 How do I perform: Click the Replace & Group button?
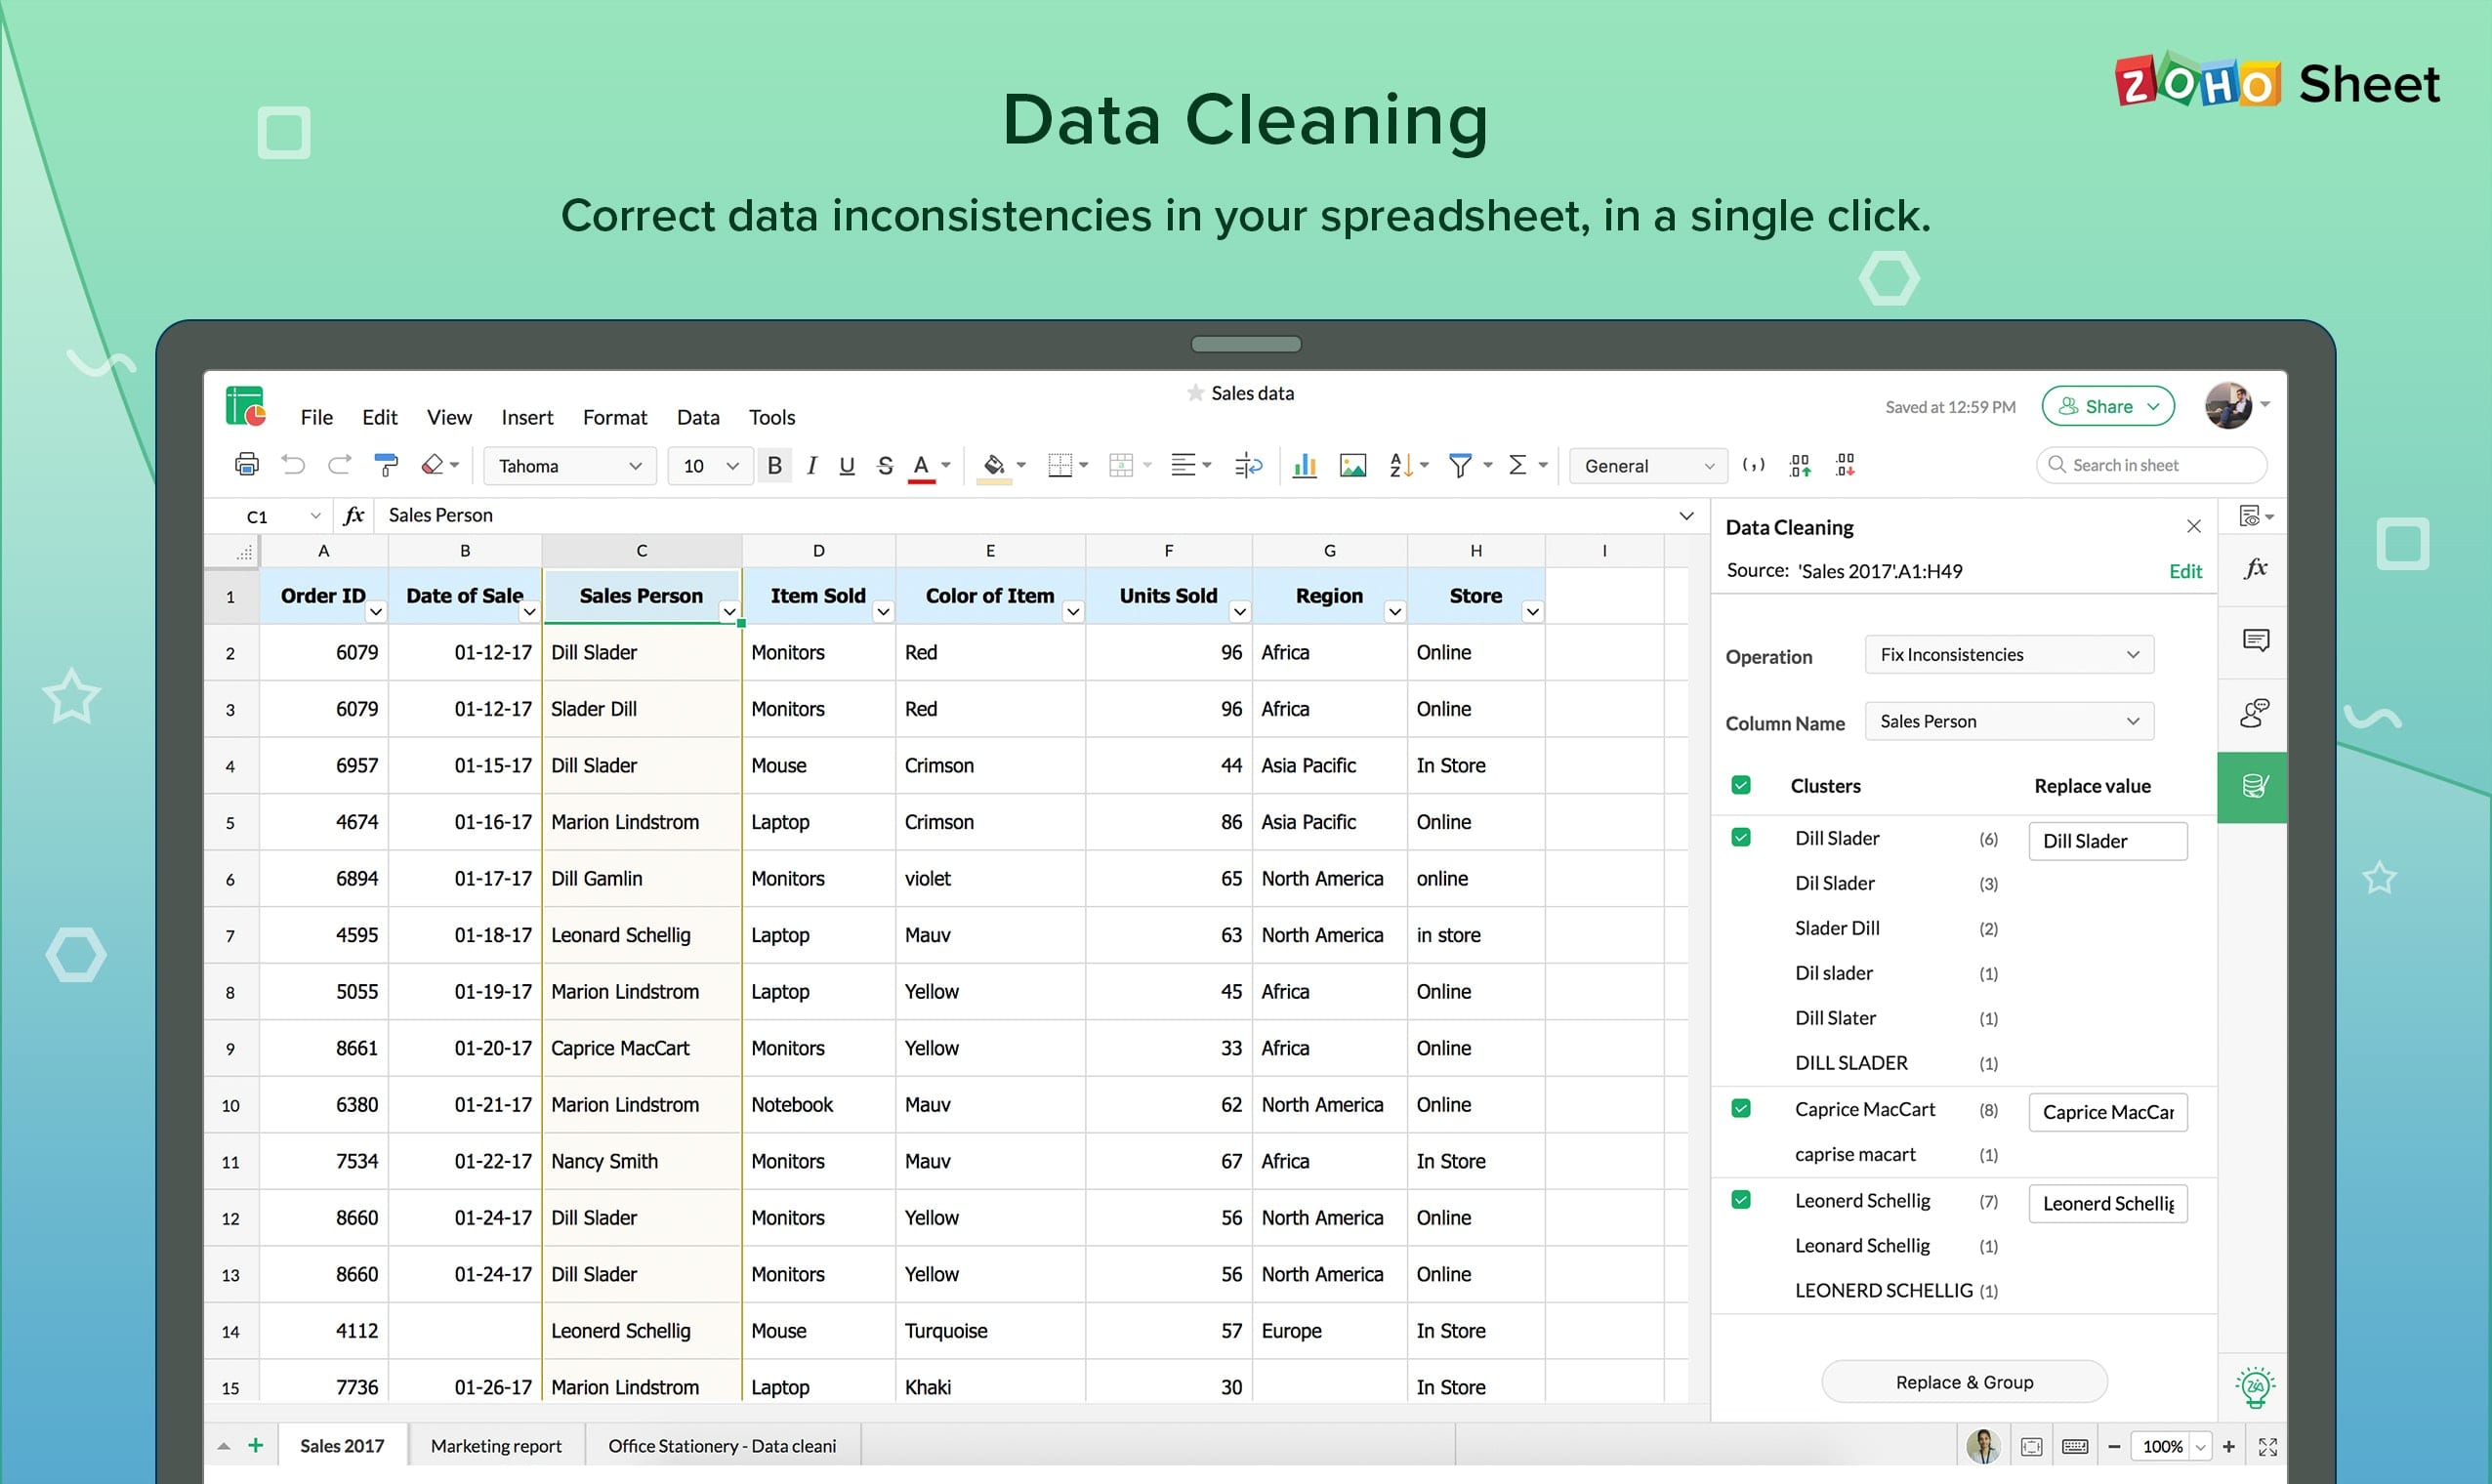click(x=1963, y=1382)
